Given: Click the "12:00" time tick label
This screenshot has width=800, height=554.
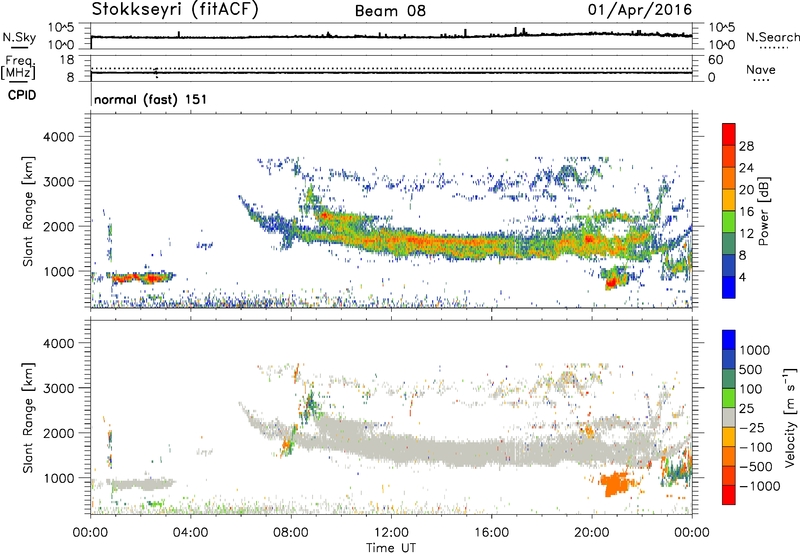Looking at the screenshot, I should (x=391, y=533).
